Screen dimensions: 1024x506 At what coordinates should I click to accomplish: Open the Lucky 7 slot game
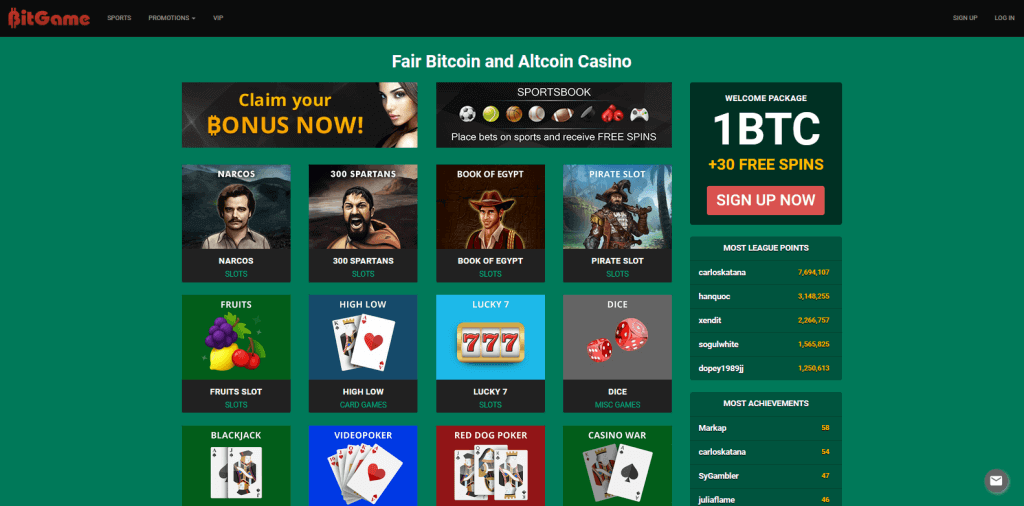[490, 353]
